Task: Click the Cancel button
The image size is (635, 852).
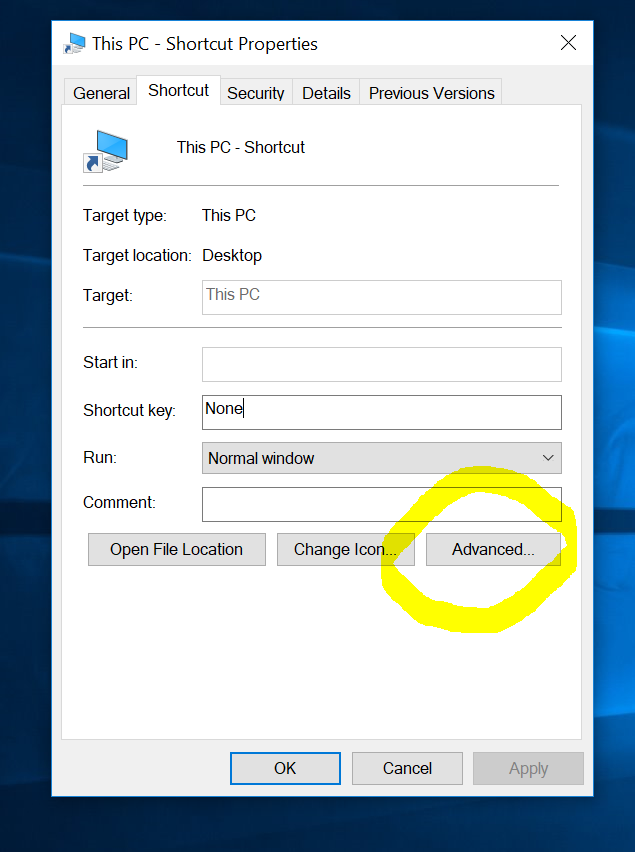Action: (407, 768)
